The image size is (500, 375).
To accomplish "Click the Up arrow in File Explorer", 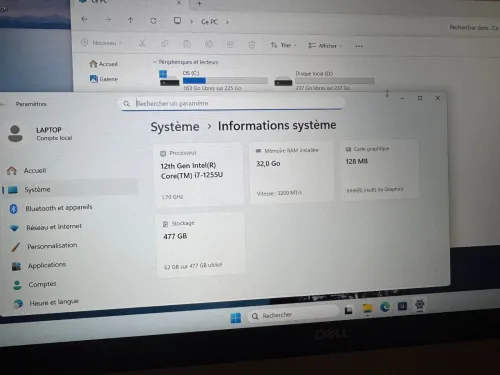I will (x=130, y=20).
